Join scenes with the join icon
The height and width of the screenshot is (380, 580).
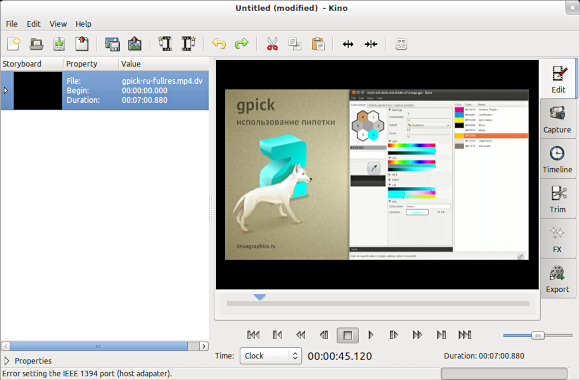coord(371,44)
